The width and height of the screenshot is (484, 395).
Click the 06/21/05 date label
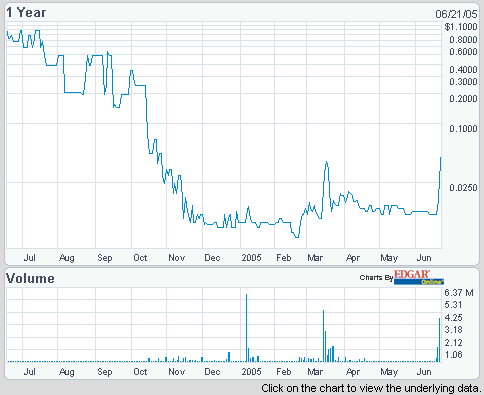coord(456,14)
